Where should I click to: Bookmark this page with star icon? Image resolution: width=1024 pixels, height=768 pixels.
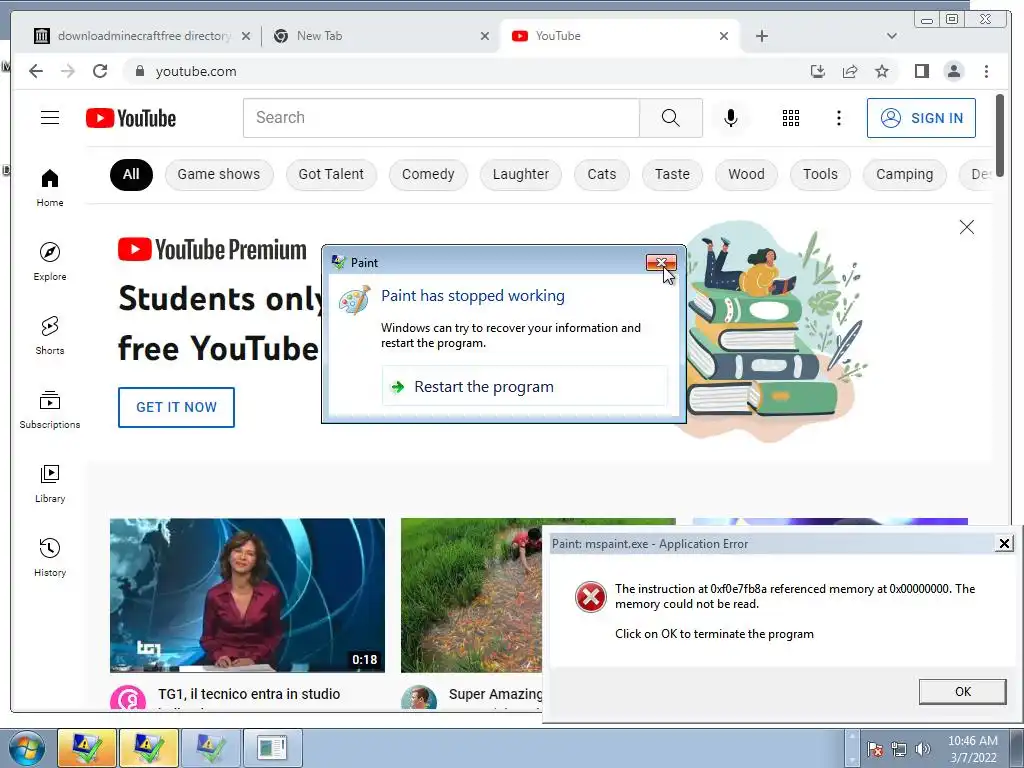882,71
